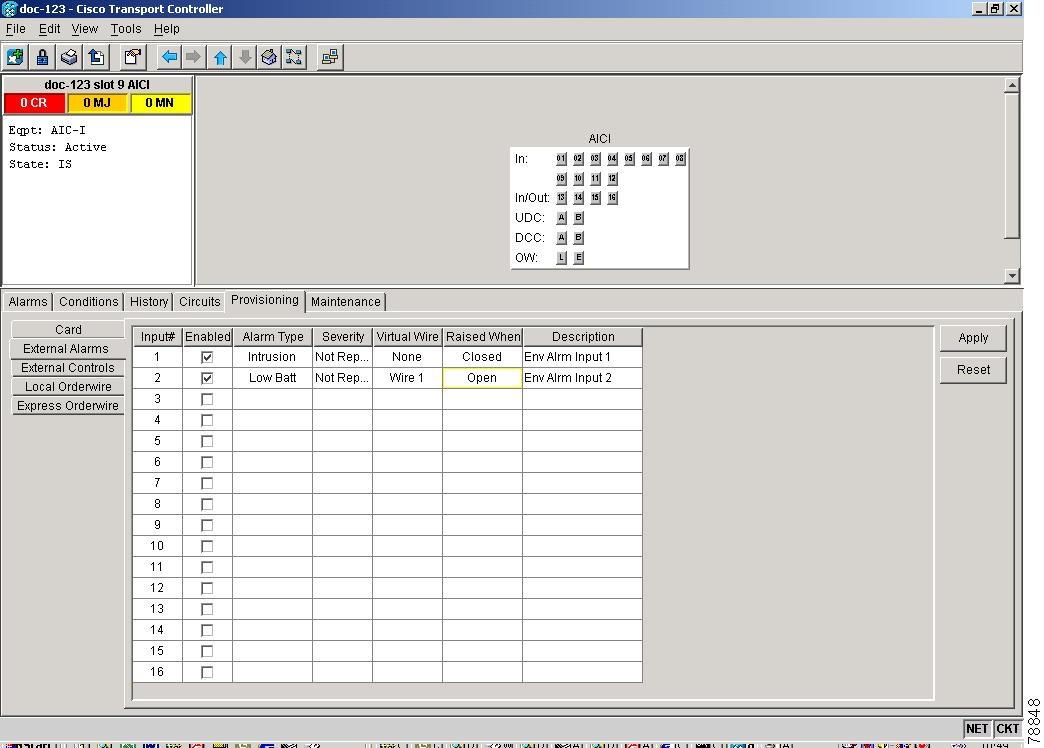The width and height of the screenshot is (1044, 748).
Task: Open Raised When cell showing Open
Action: point(482,378)
